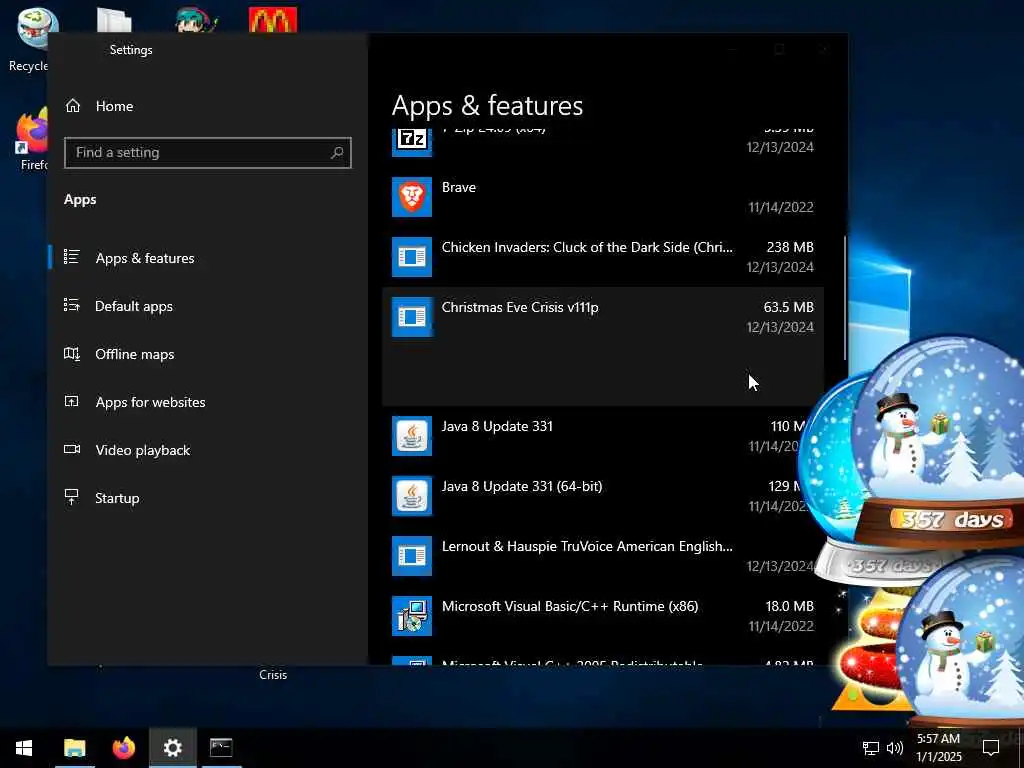Image resolution: width=1024 pixels, height=768 pixels.
Task: Open Offline maps section
Action: [135, 354]
